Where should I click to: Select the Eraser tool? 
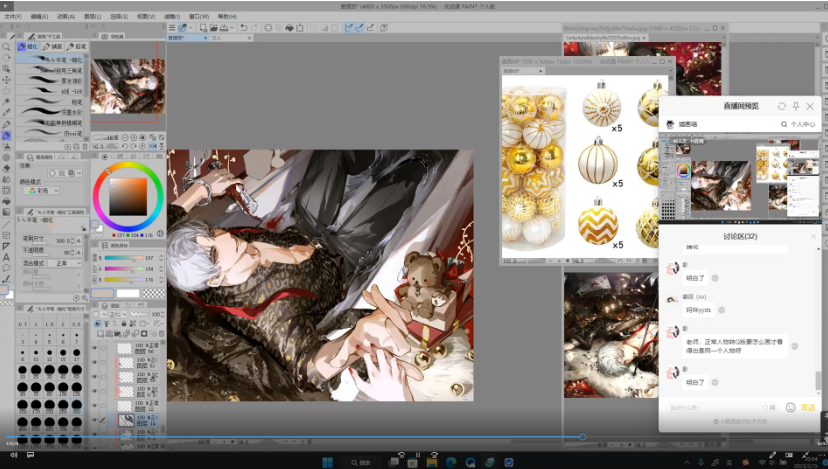[6, 168]
